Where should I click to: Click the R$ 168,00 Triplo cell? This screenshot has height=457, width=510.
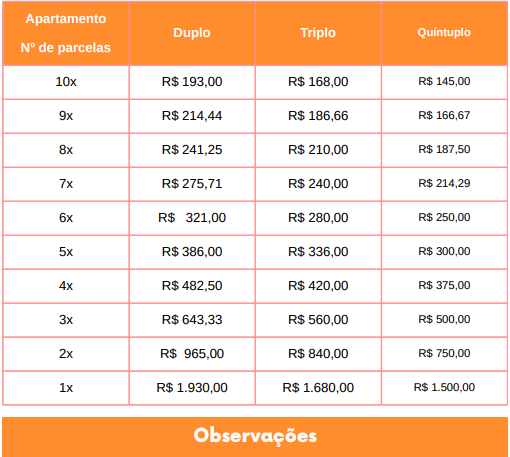coord(318,82)
